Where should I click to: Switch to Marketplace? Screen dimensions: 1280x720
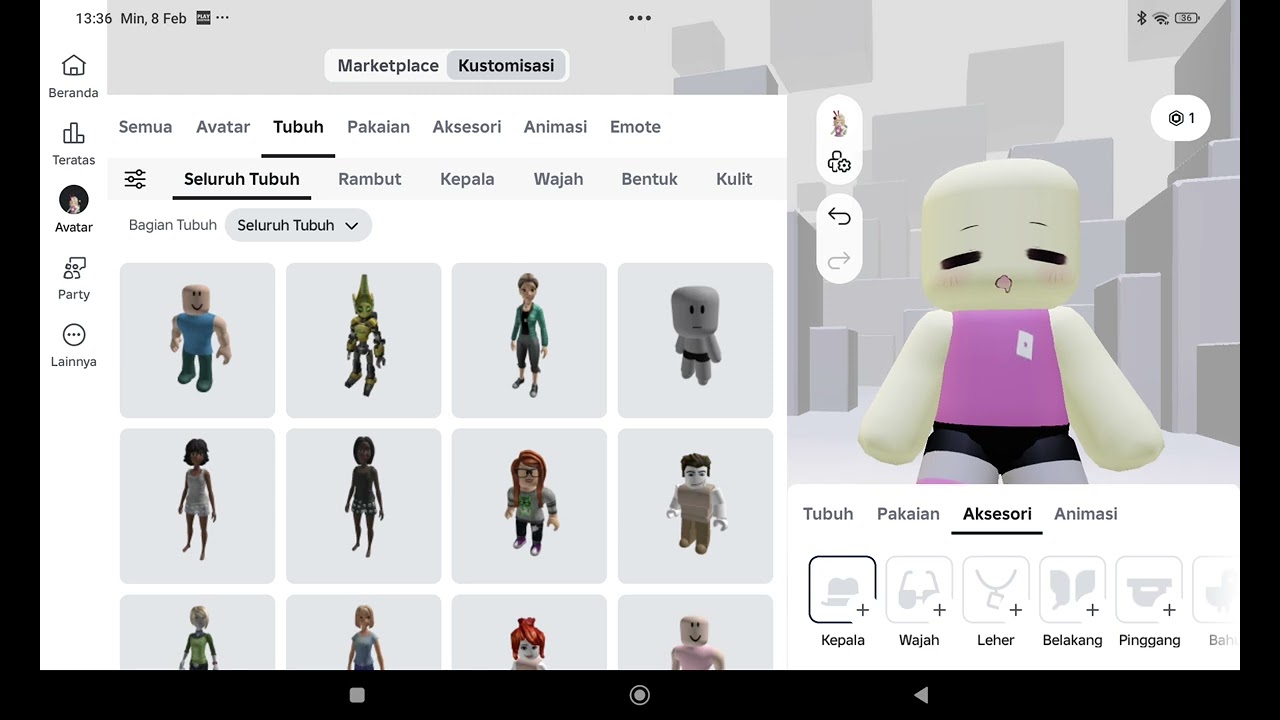coord(388,66)
